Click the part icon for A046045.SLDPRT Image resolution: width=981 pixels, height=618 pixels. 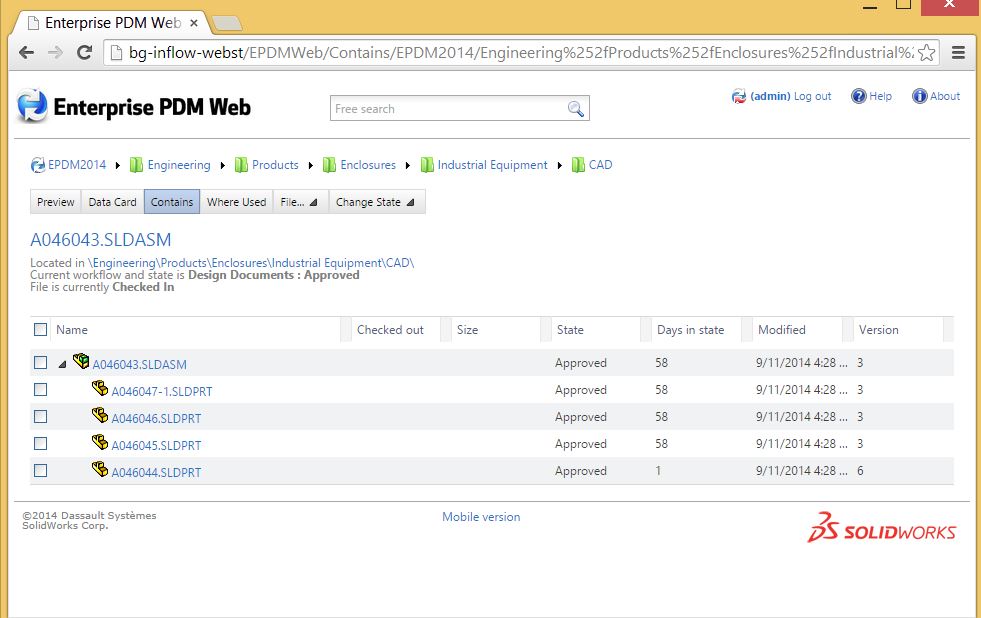tap(99, 442)
